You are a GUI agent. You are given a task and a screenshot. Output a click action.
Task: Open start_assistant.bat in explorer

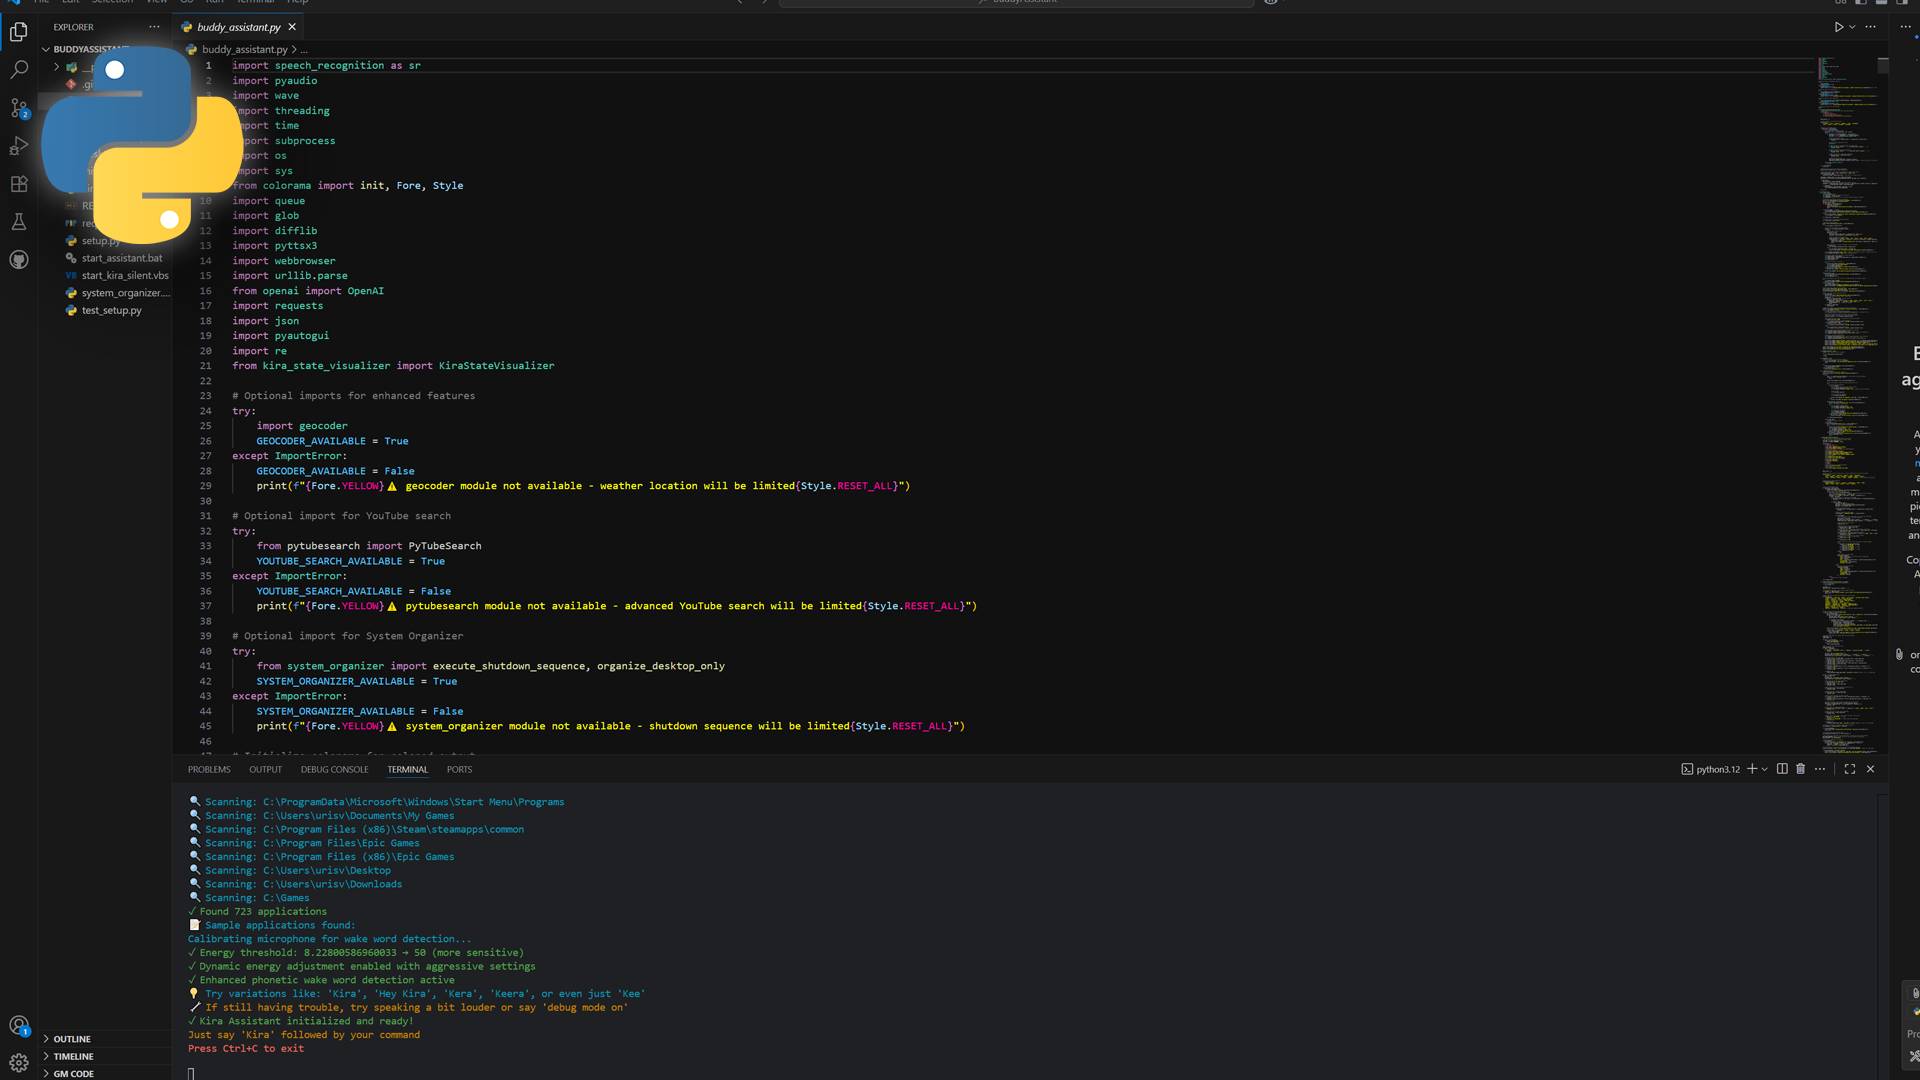[121, 258]
